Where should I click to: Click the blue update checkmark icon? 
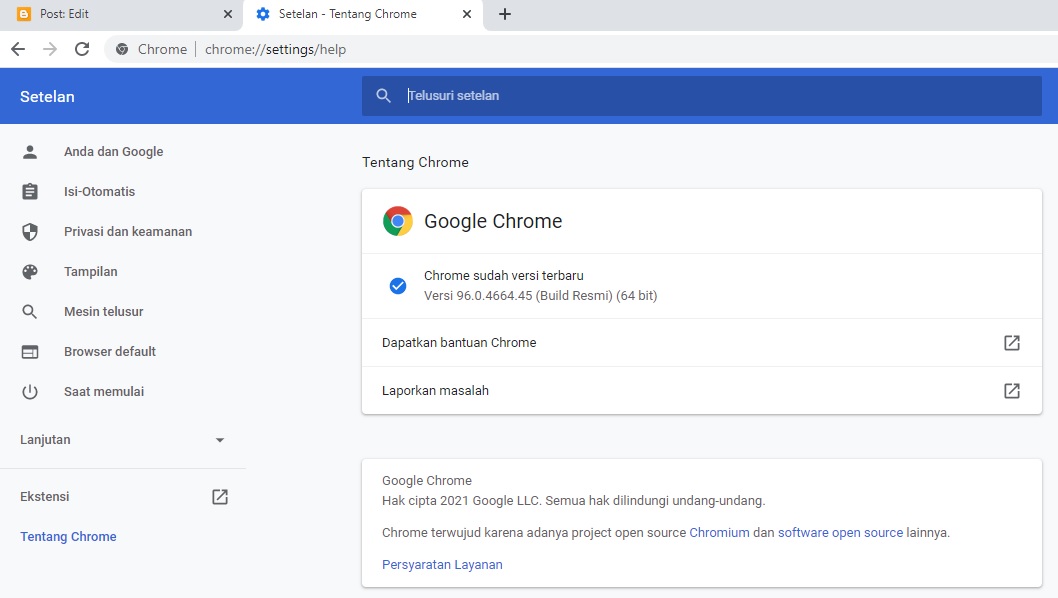point(397,285)
